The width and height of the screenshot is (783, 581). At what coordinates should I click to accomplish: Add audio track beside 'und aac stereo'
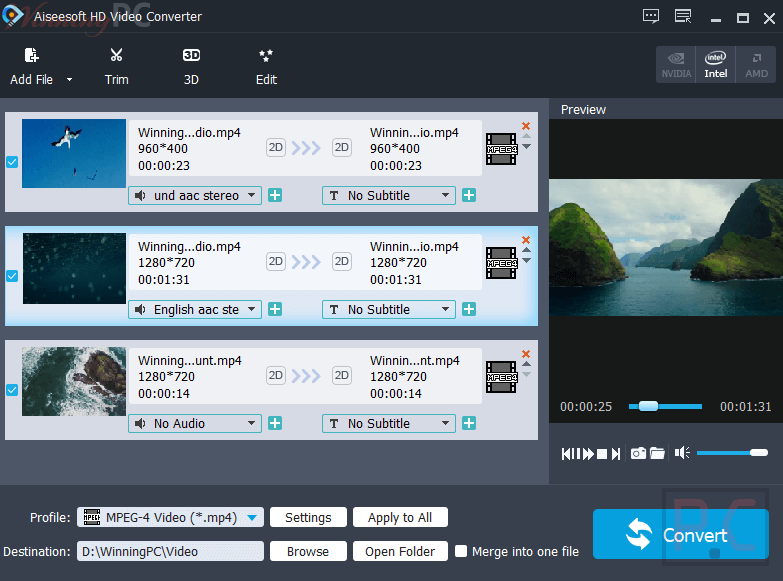pyautogui.click(x=275, y=195)
